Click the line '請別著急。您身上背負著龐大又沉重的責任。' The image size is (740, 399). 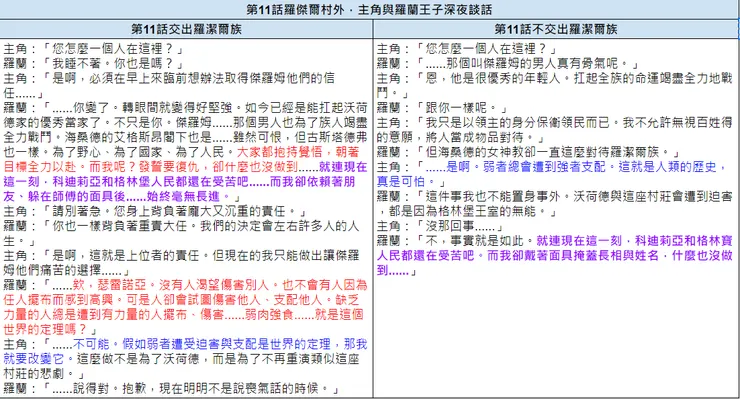pos(175,211)
